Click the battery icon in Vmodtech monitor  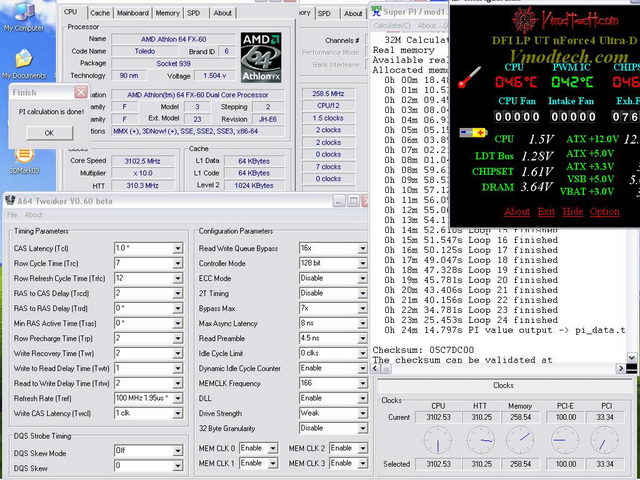click(473, 133)
